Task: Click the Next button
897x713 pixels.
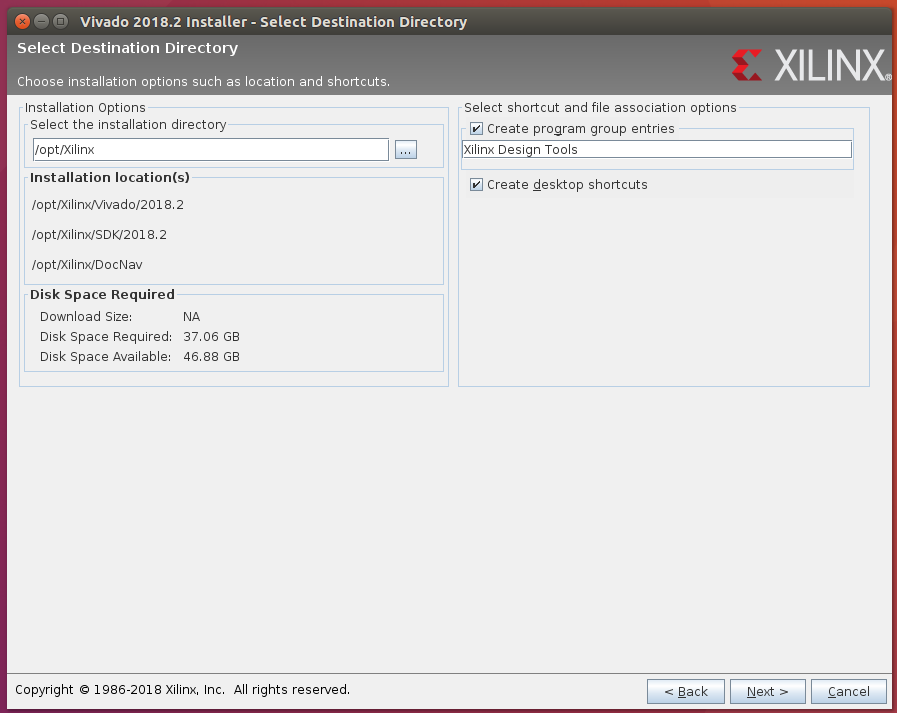Action: (768, 691)
